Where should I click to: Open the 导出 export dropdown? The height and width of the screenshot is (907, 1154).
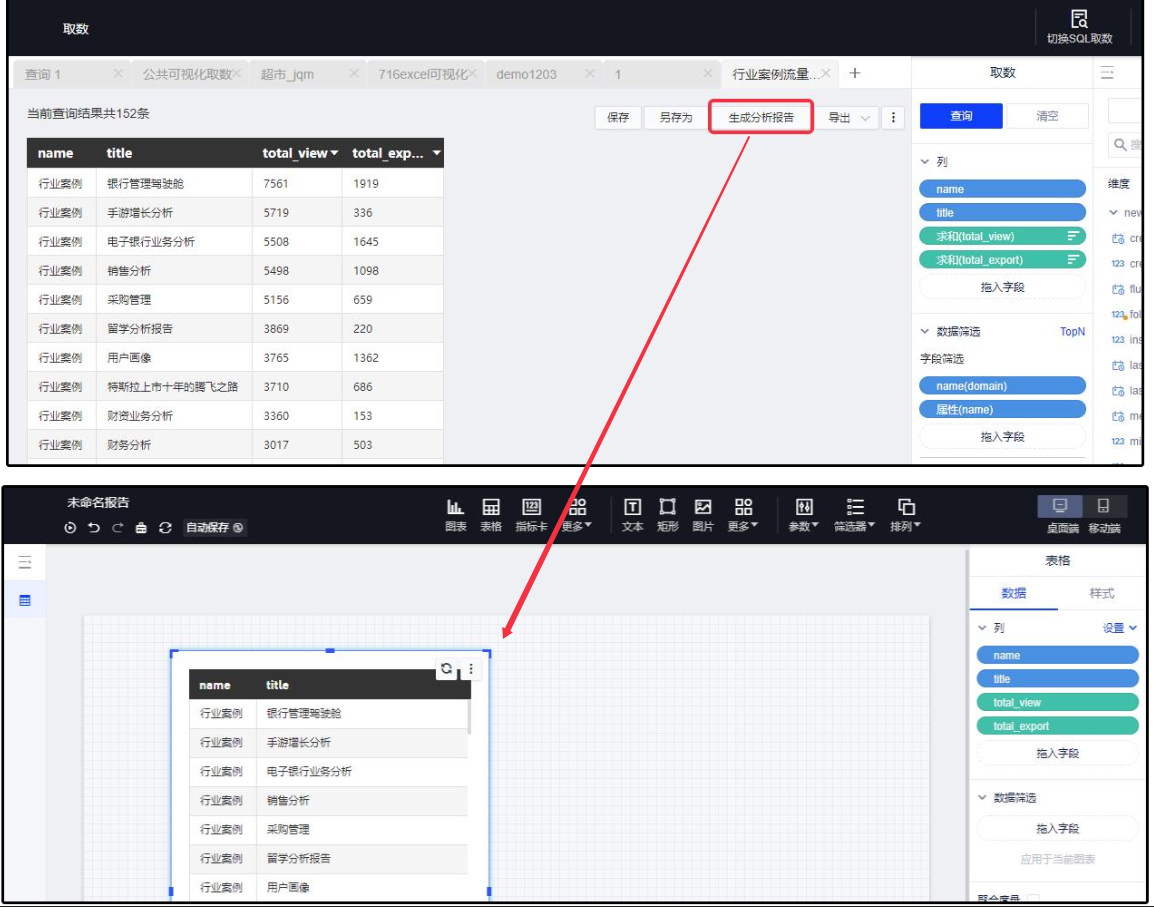(848, 118)
